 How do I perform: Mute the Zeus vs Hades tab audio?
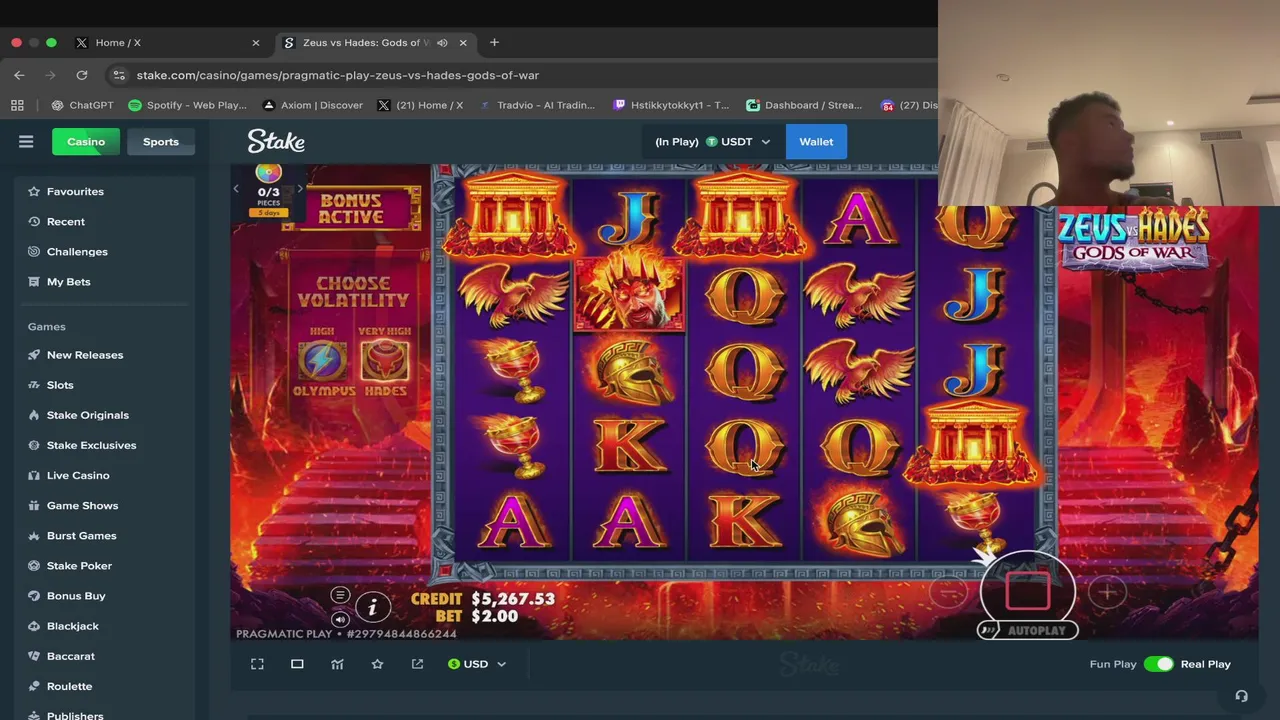[442, 43]
